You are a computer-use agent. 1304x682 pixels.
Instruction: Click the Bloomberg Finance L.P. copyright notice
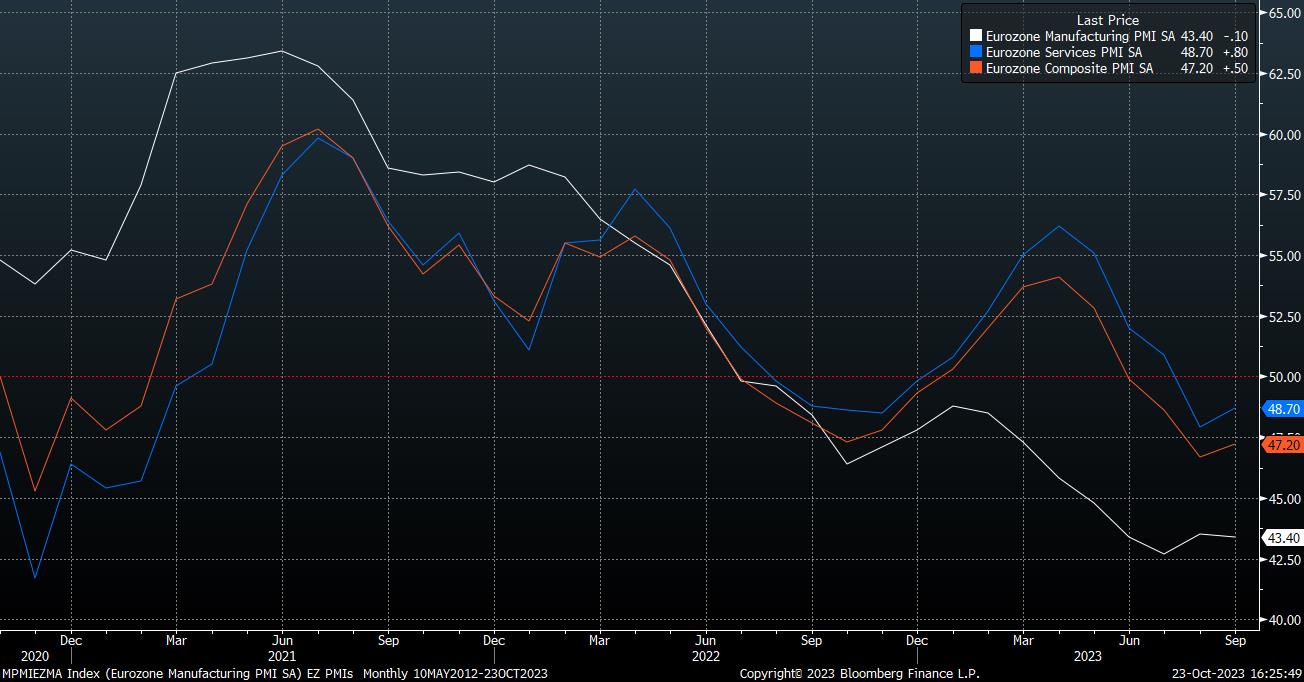pyautogui.click(x=859, y=673)
